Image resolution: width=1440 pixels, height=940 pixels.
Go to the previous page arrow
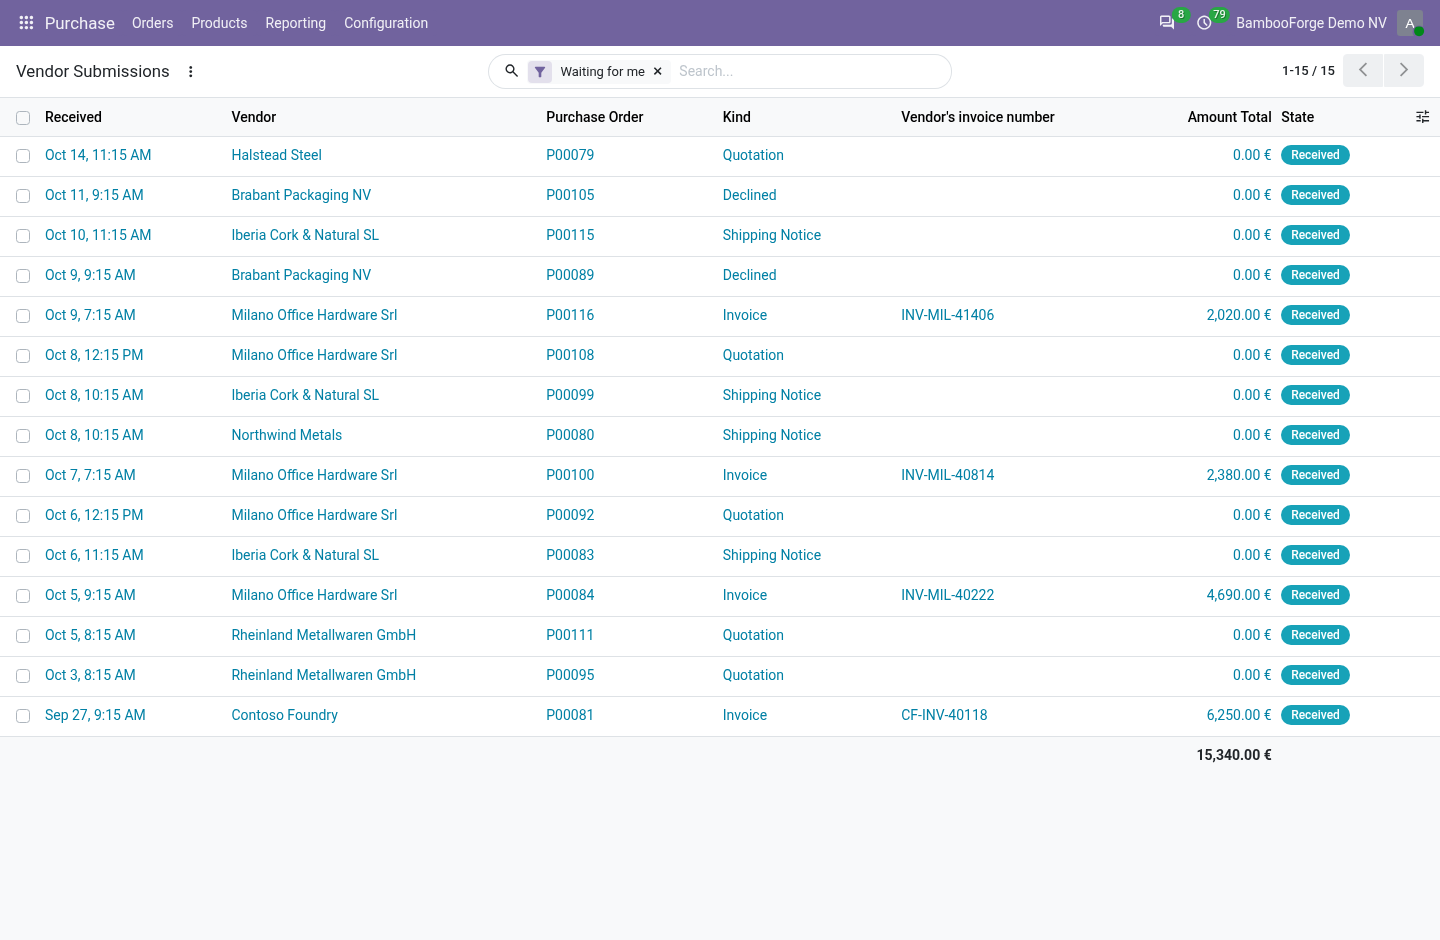tap(1363, 71)
